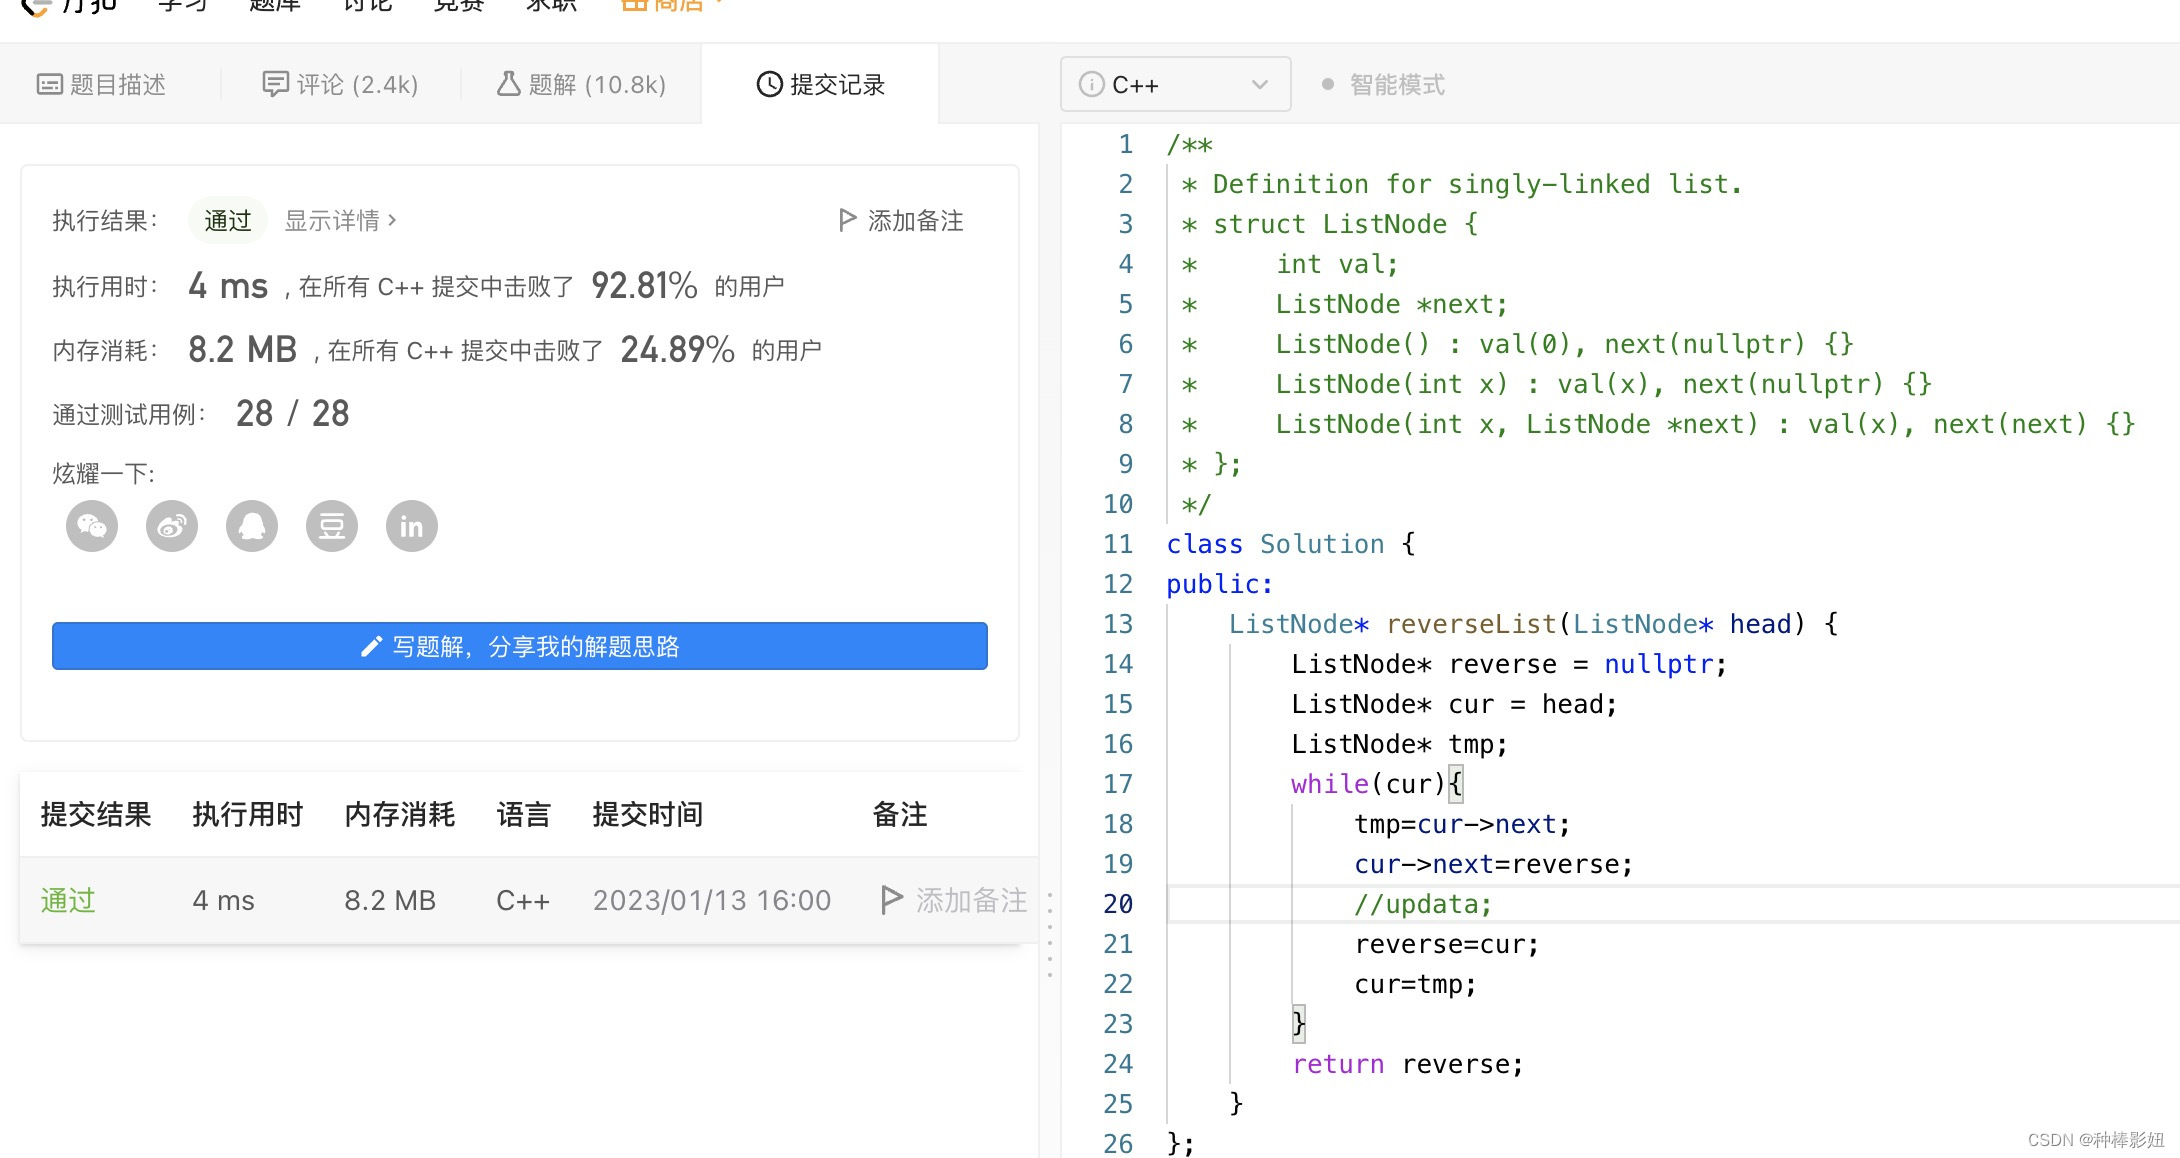This screenshot has height=1158, width=2180.
Task: Share result to Weibo
Action: [x=171, y=525]
